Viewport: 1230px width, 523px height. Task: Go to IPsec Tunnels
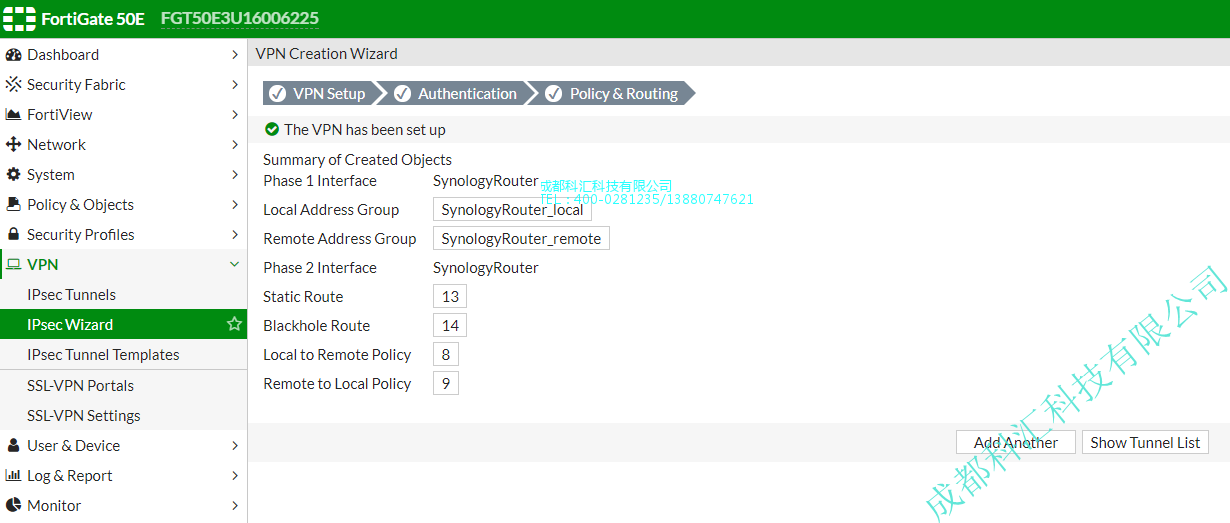click(123, 295)
